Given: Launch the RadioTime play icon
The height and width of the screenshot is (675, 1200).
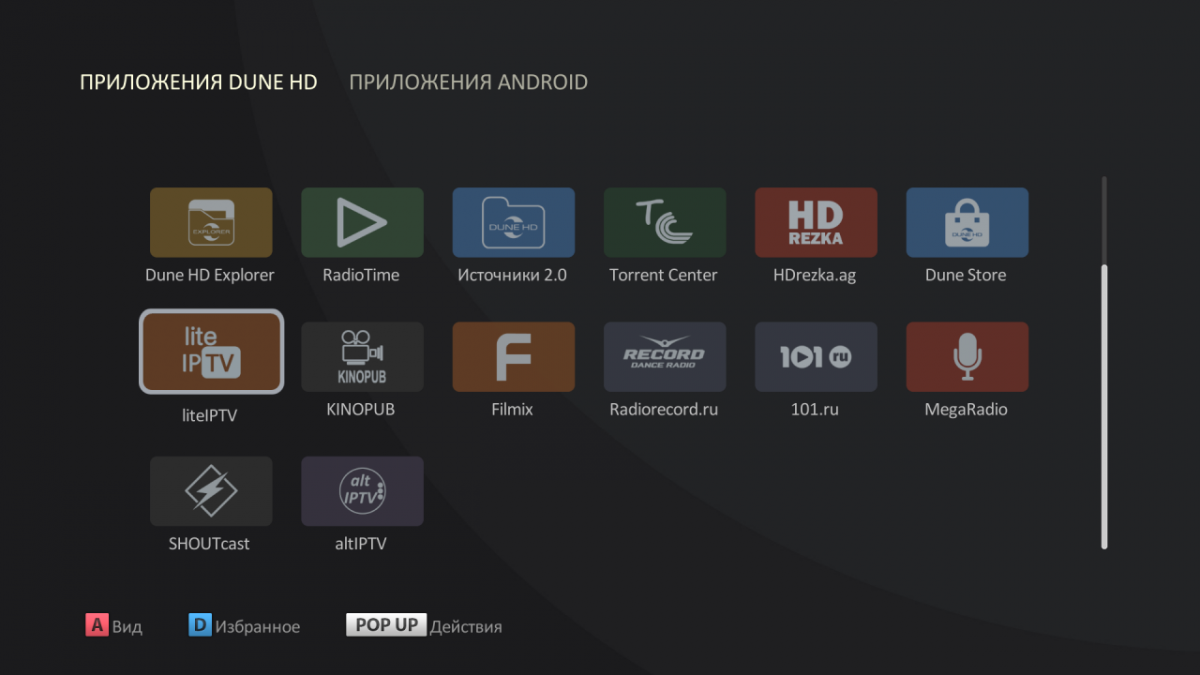Looking at the screenshot, I should click(x=362, y=222).
